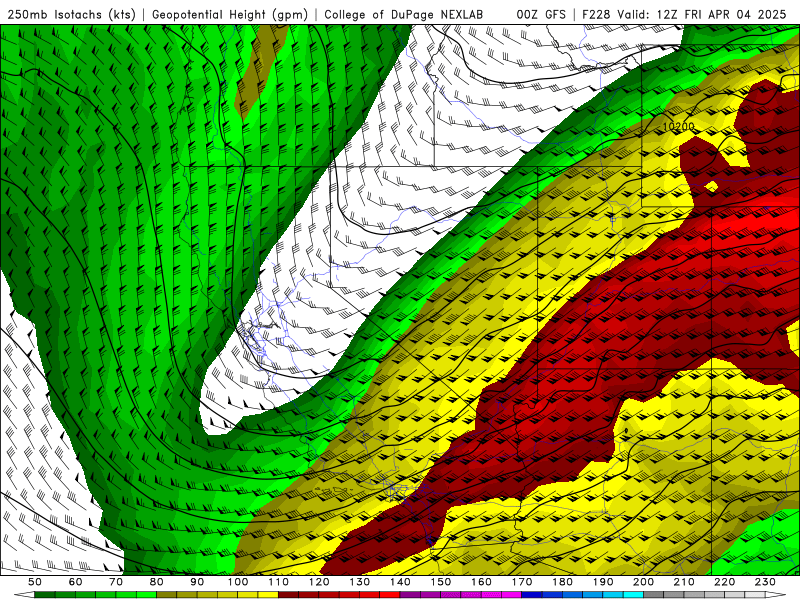Screen dimensions: 800x600
Task: Click the '230' value on the color scale
Action: pos(765,582)
